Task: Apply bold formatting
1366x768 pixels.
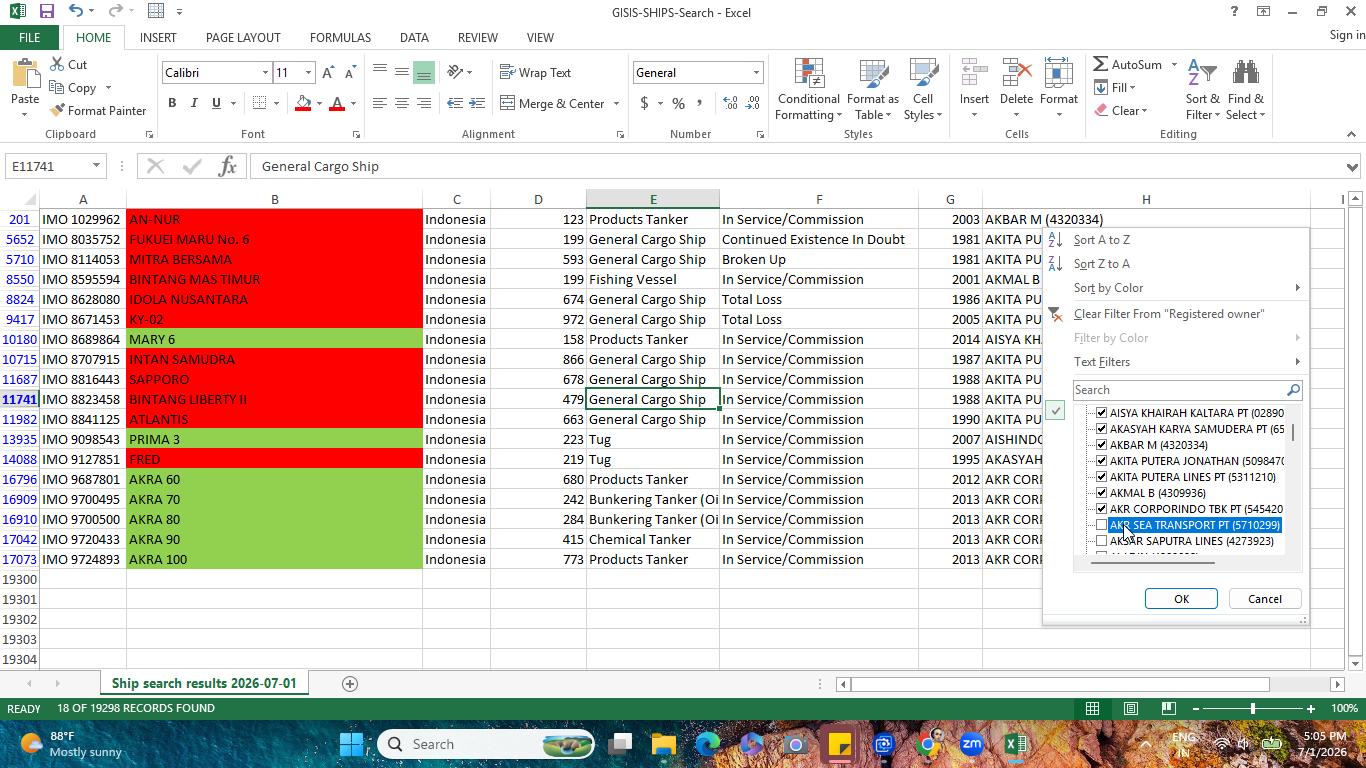Action: pyautogui.click(x=172, y=103)
